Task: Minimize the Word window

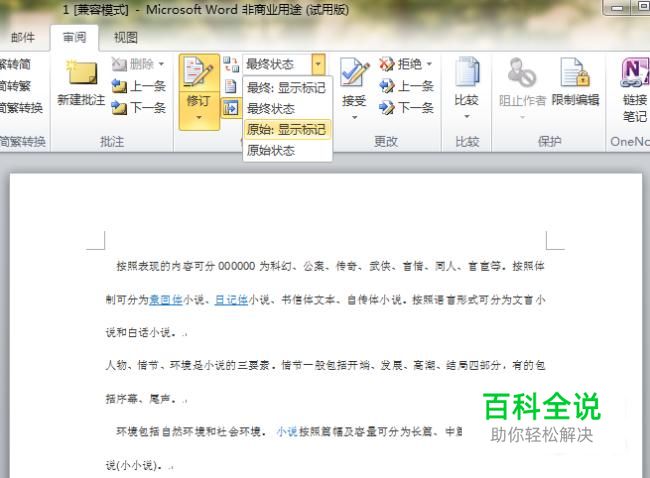Action: click(616, 8)
